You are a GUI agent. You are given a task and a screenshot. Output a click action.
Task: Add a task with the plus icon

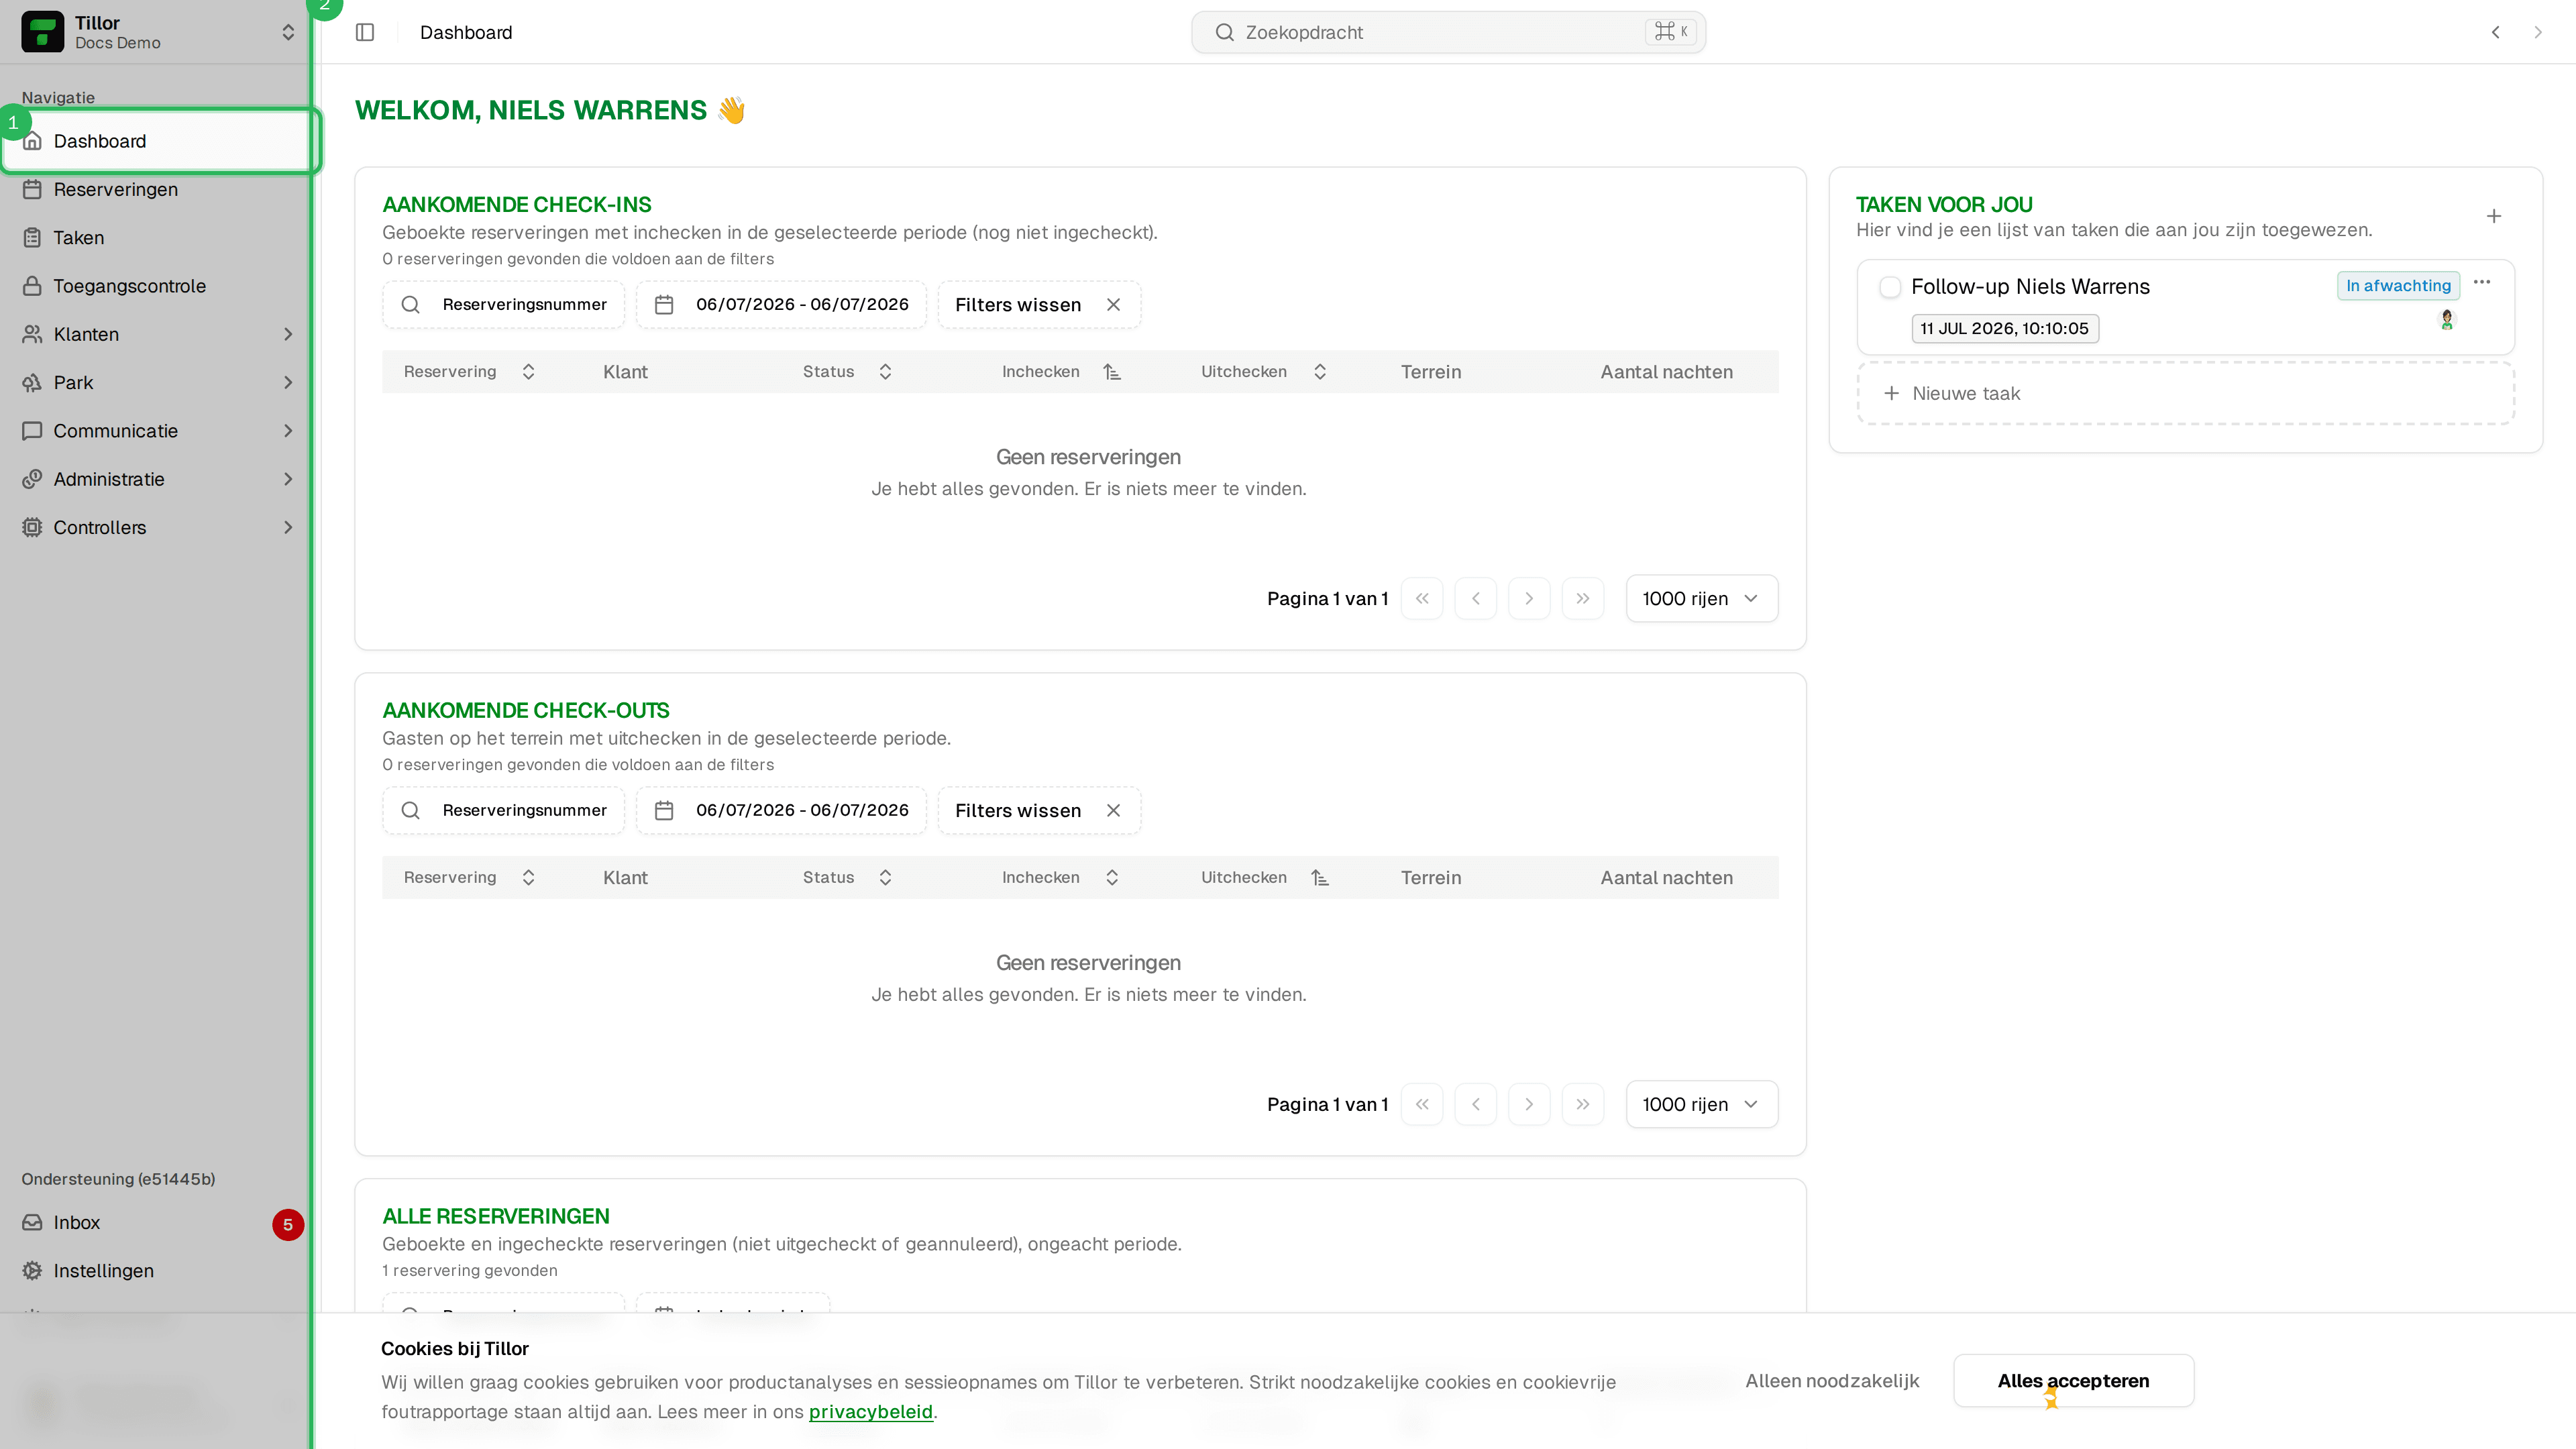2494,216
